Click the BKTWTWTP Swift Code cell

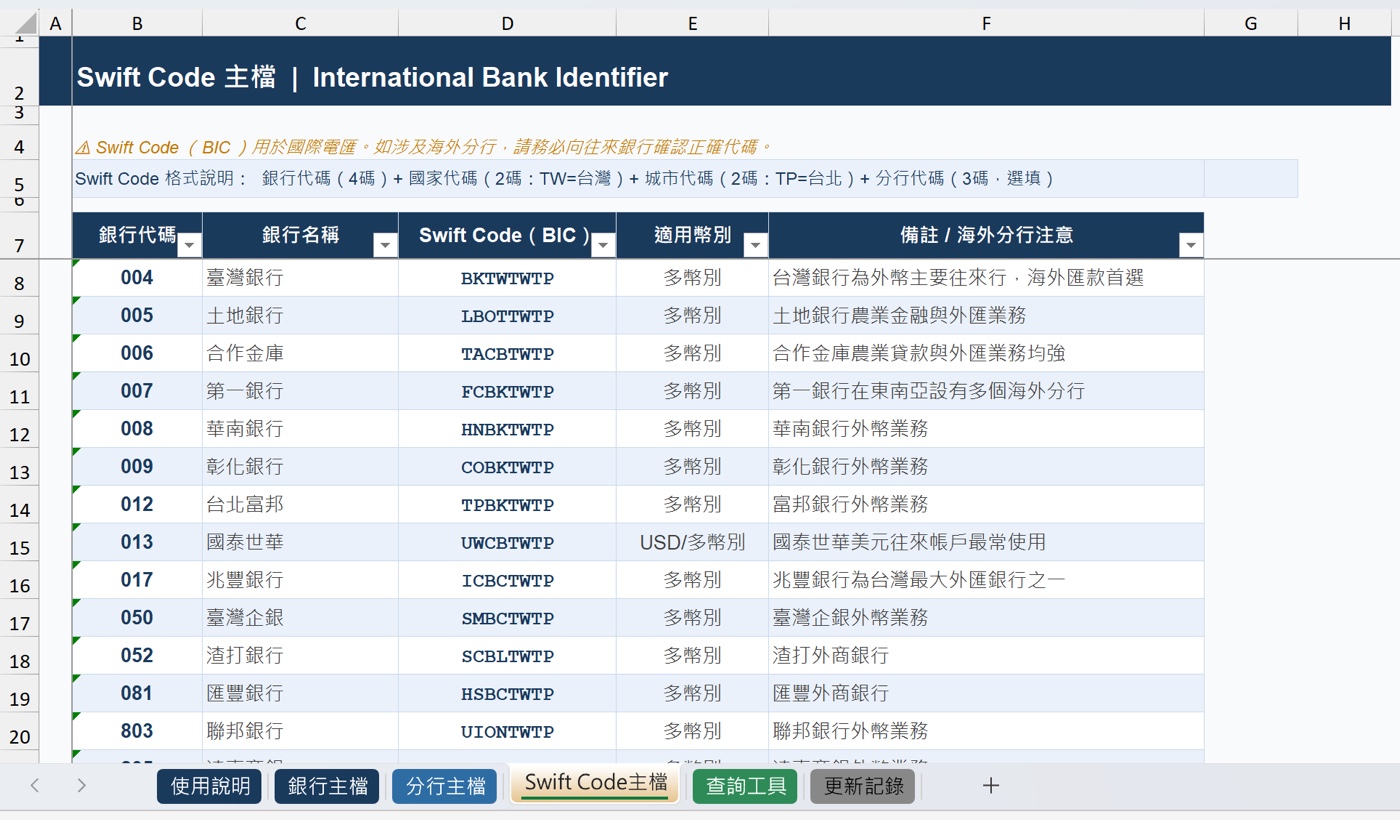(507, 278)
